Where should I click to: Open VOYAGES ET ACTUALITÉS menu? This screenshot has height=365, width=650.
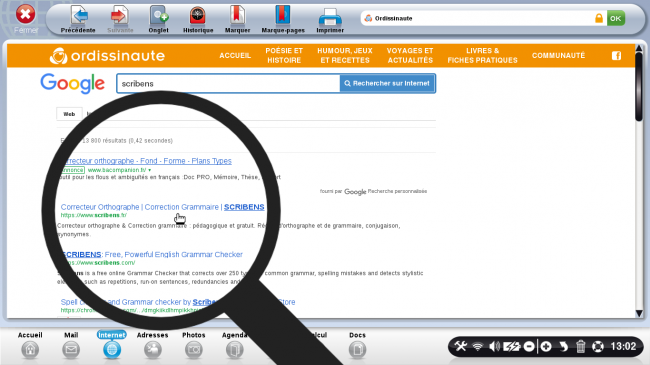click(410, 56)
